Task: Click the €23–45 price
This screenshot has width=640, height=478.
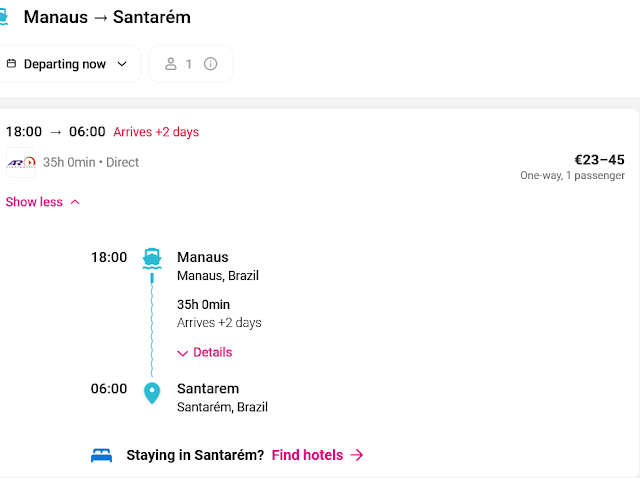Action: (599, 159)
